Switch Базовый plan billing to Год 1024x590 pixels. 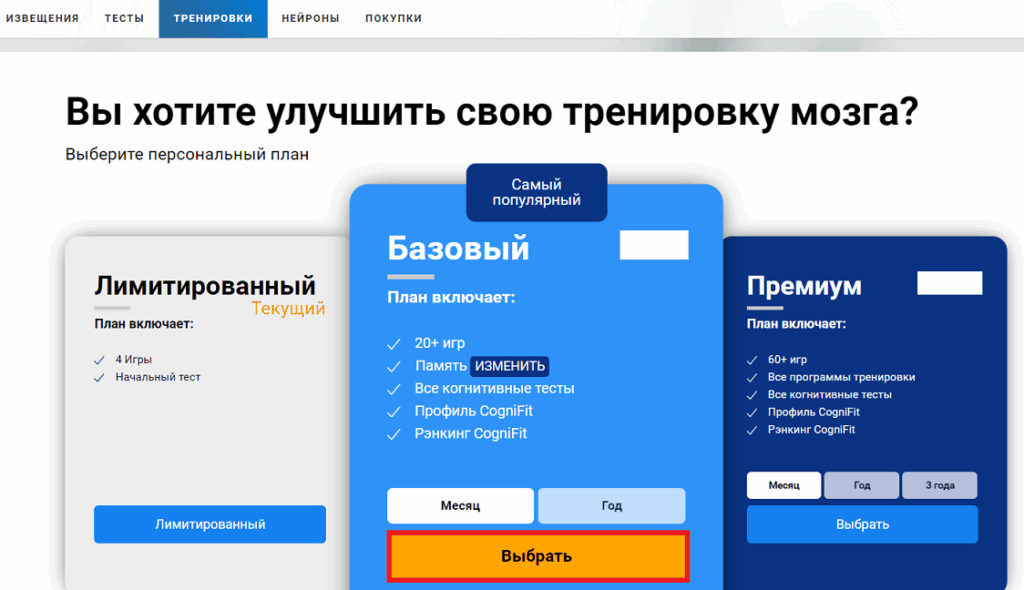(x=611, y=506)
